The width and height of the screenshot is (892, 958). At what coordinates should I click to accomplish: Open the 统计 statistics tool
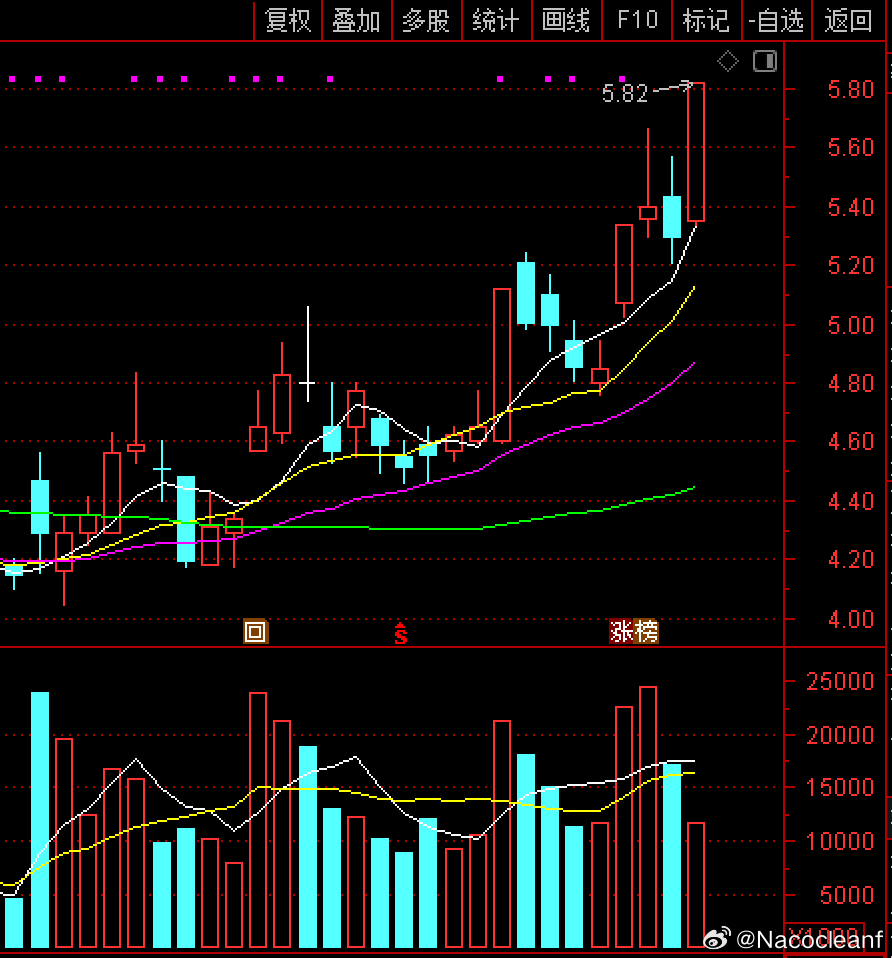point(497,20)
